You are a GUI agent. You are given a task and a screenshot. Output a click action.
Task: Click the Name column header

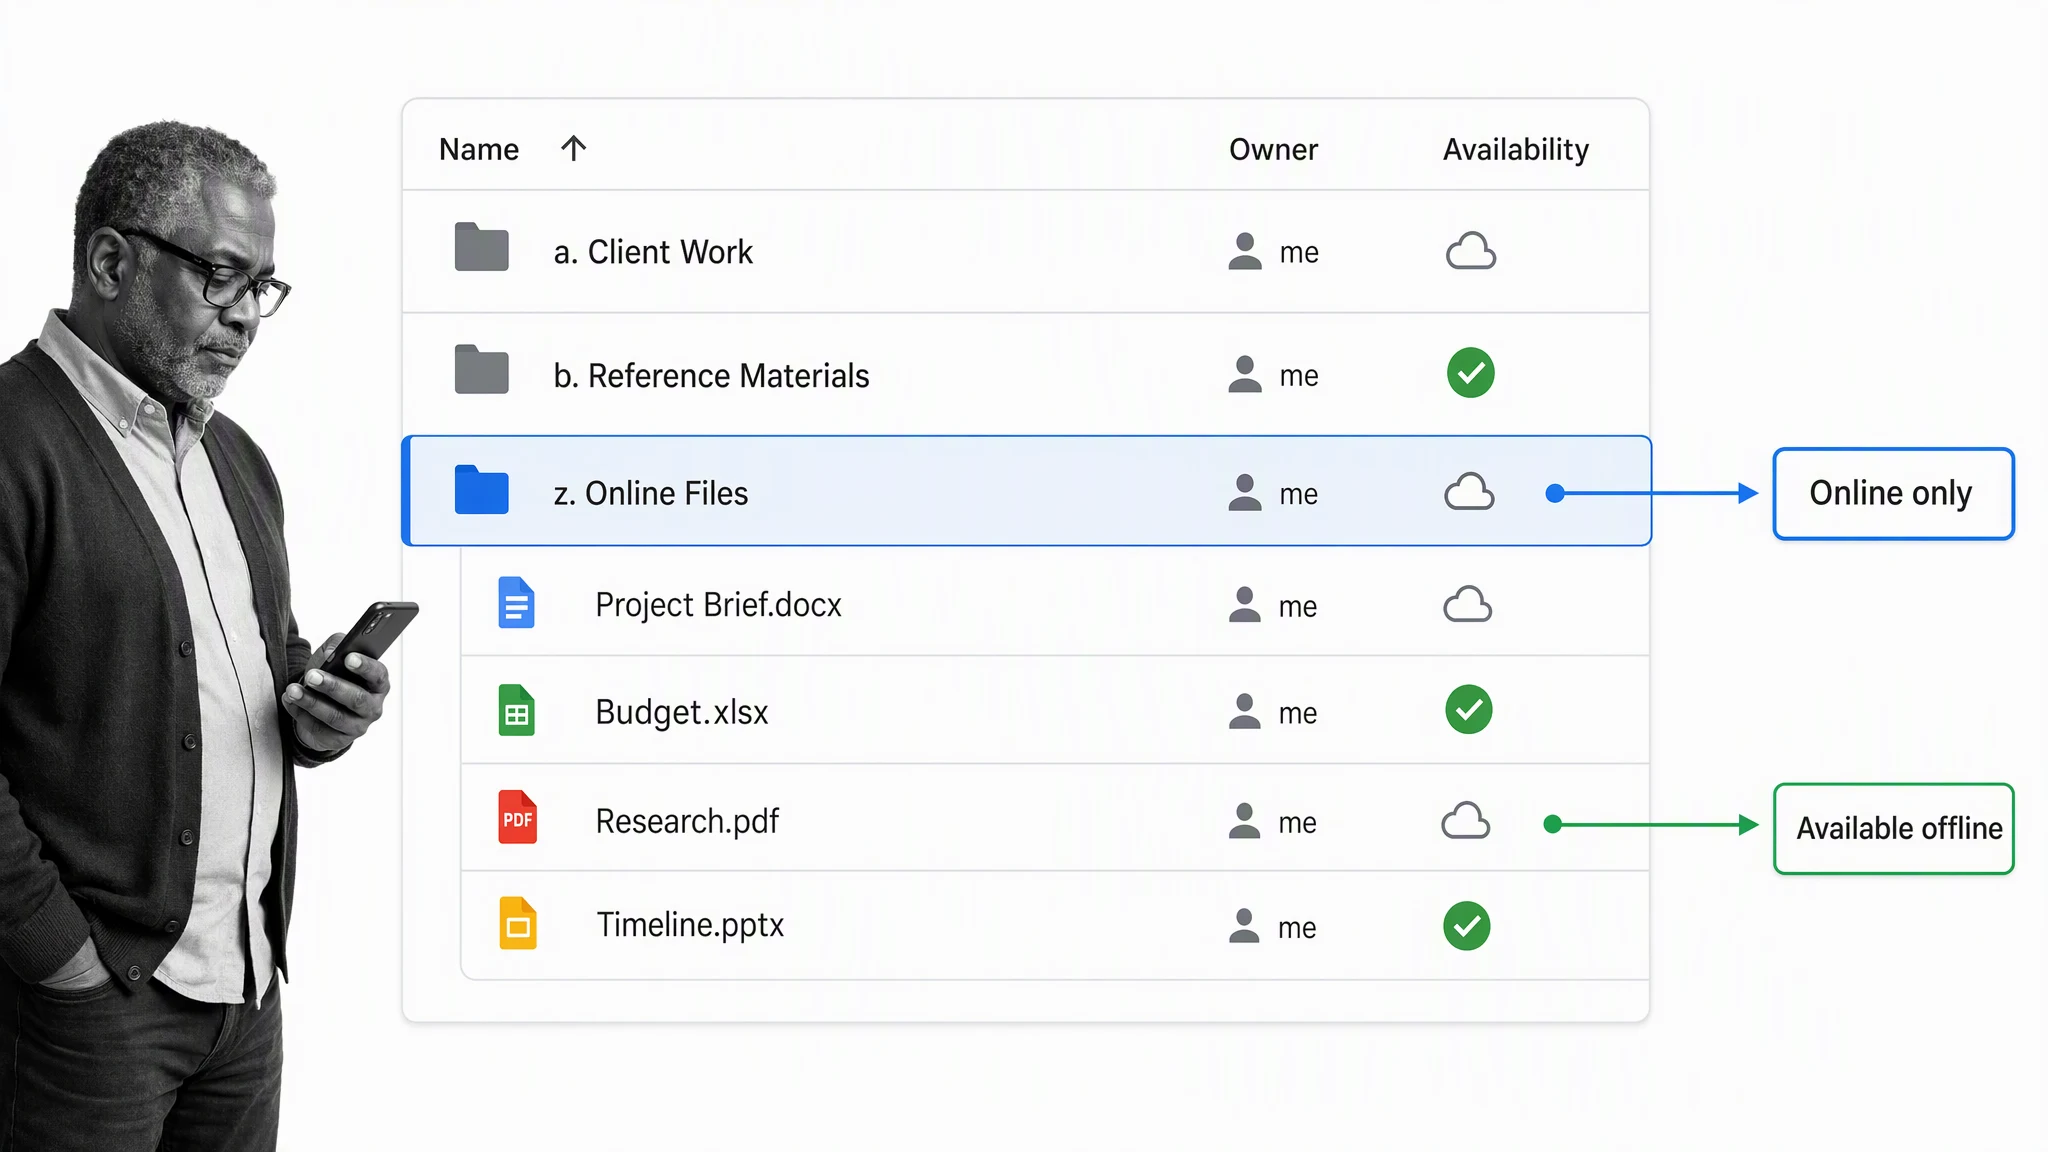click(479, 149)
